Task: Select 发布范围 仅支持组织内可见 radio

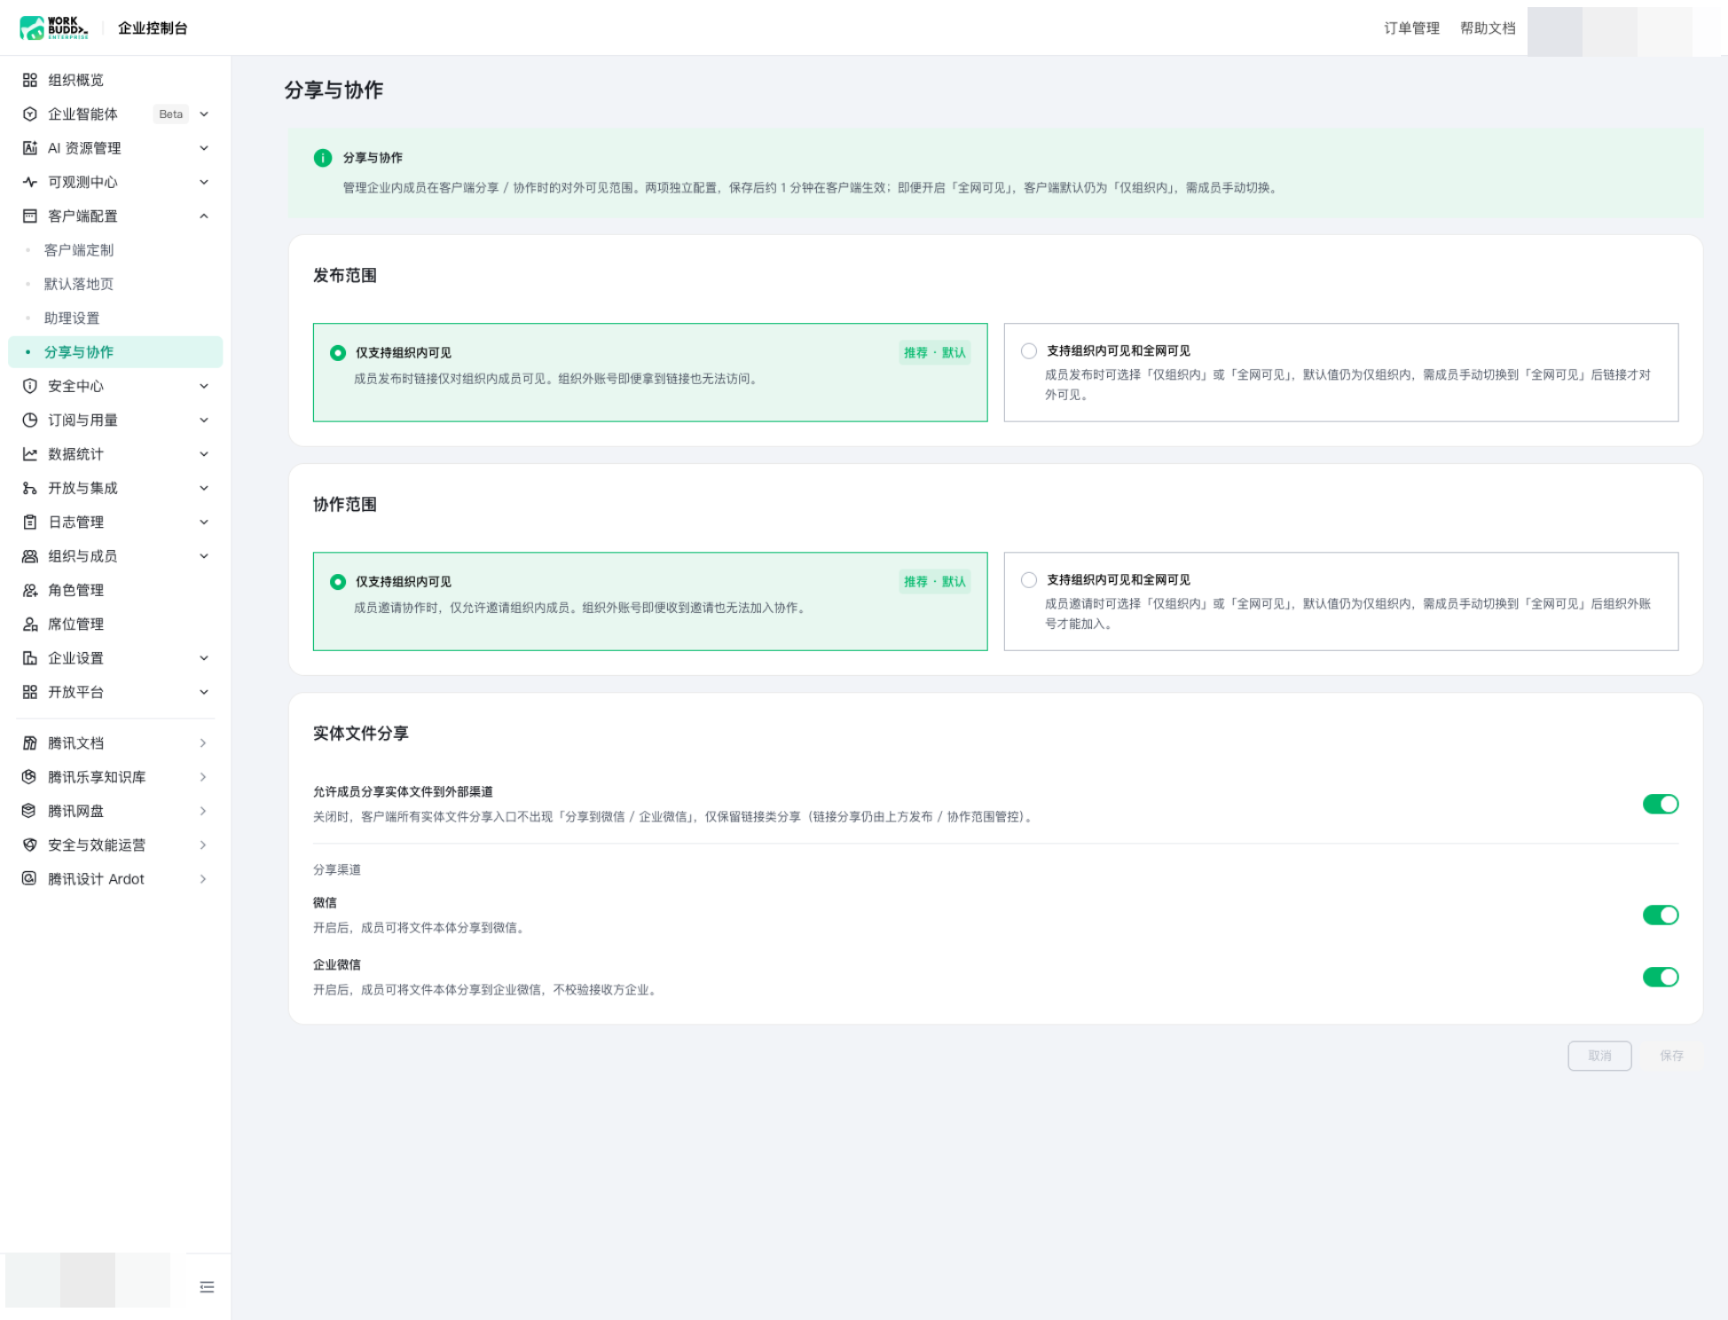Action: tap(338, 353)
